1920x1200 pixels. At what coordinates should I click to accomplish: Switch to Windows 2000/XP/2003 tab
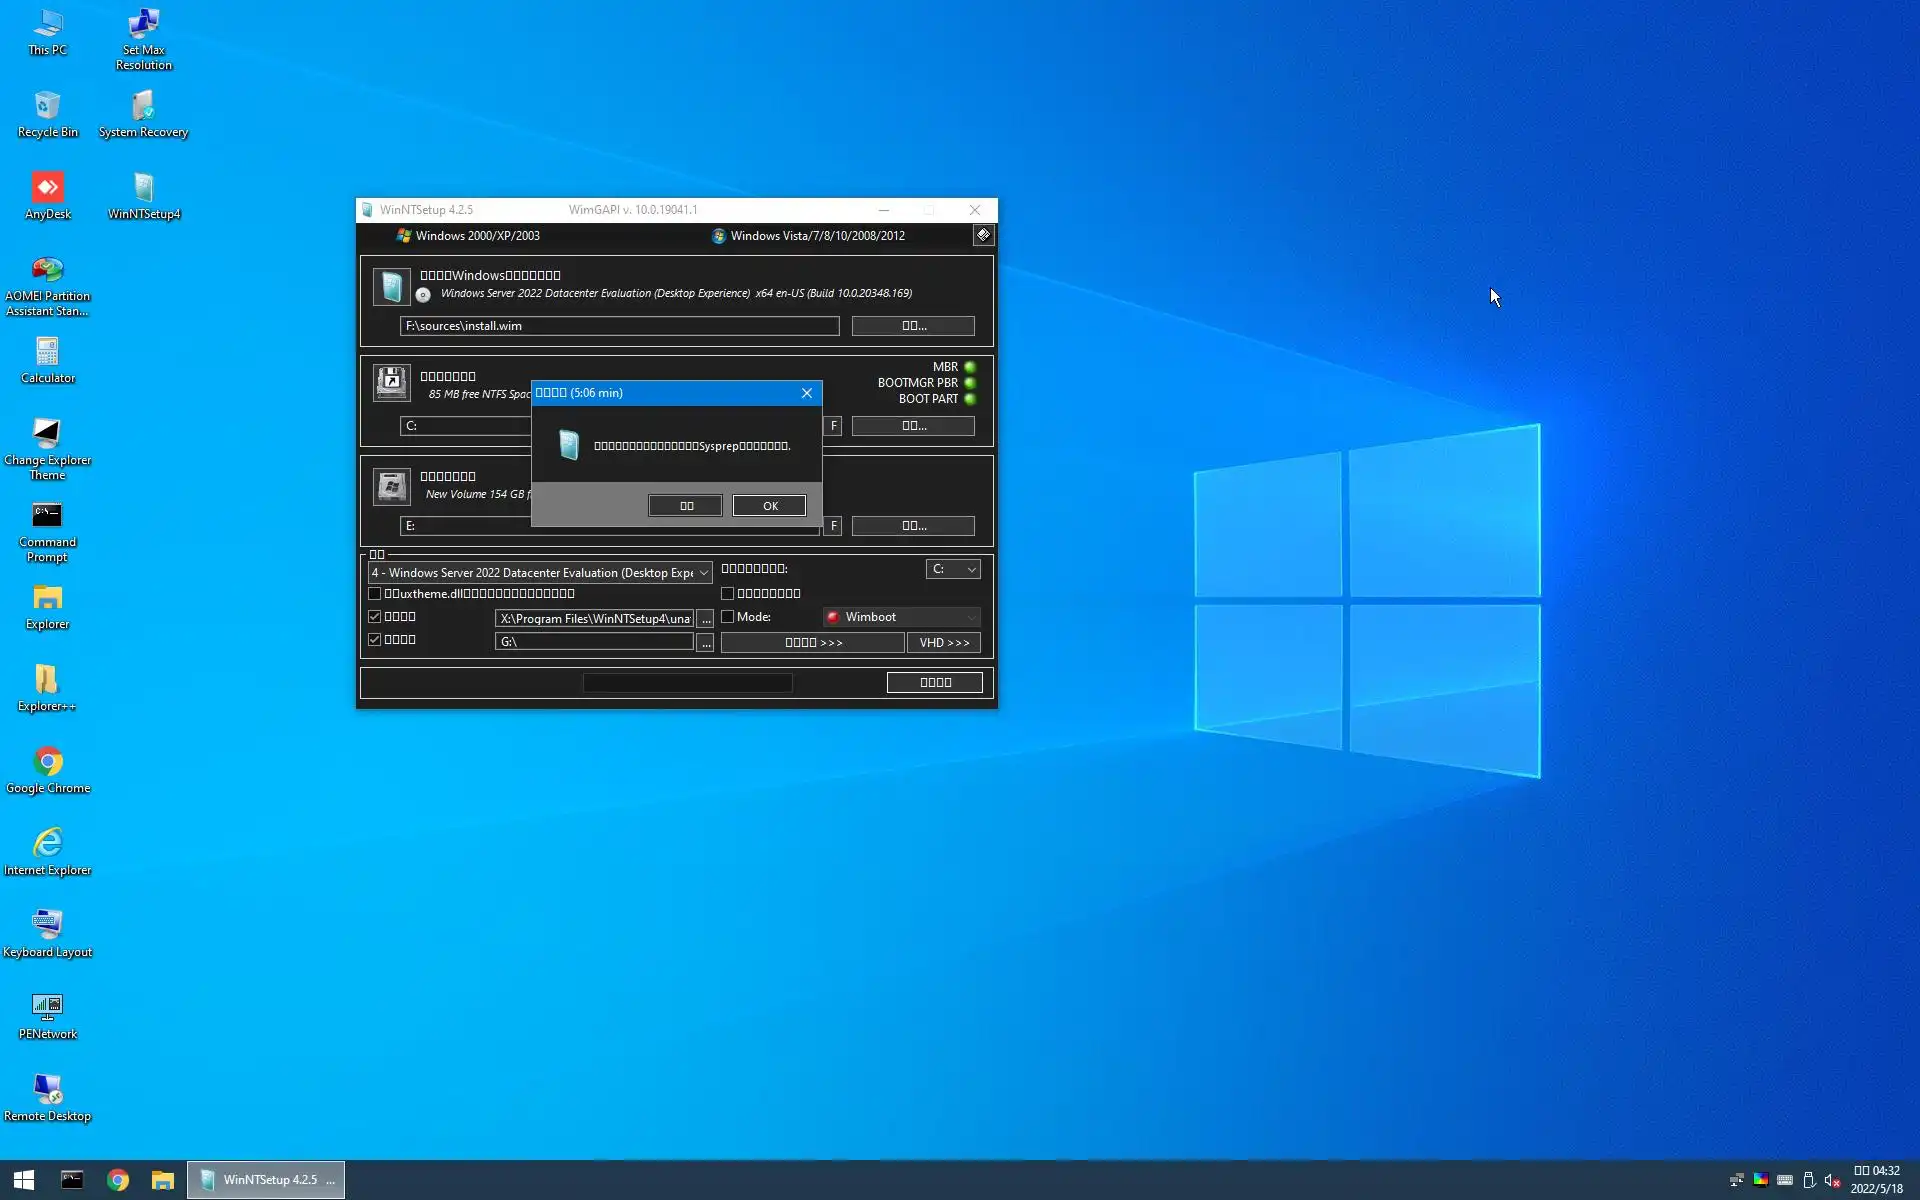point(468,236)
